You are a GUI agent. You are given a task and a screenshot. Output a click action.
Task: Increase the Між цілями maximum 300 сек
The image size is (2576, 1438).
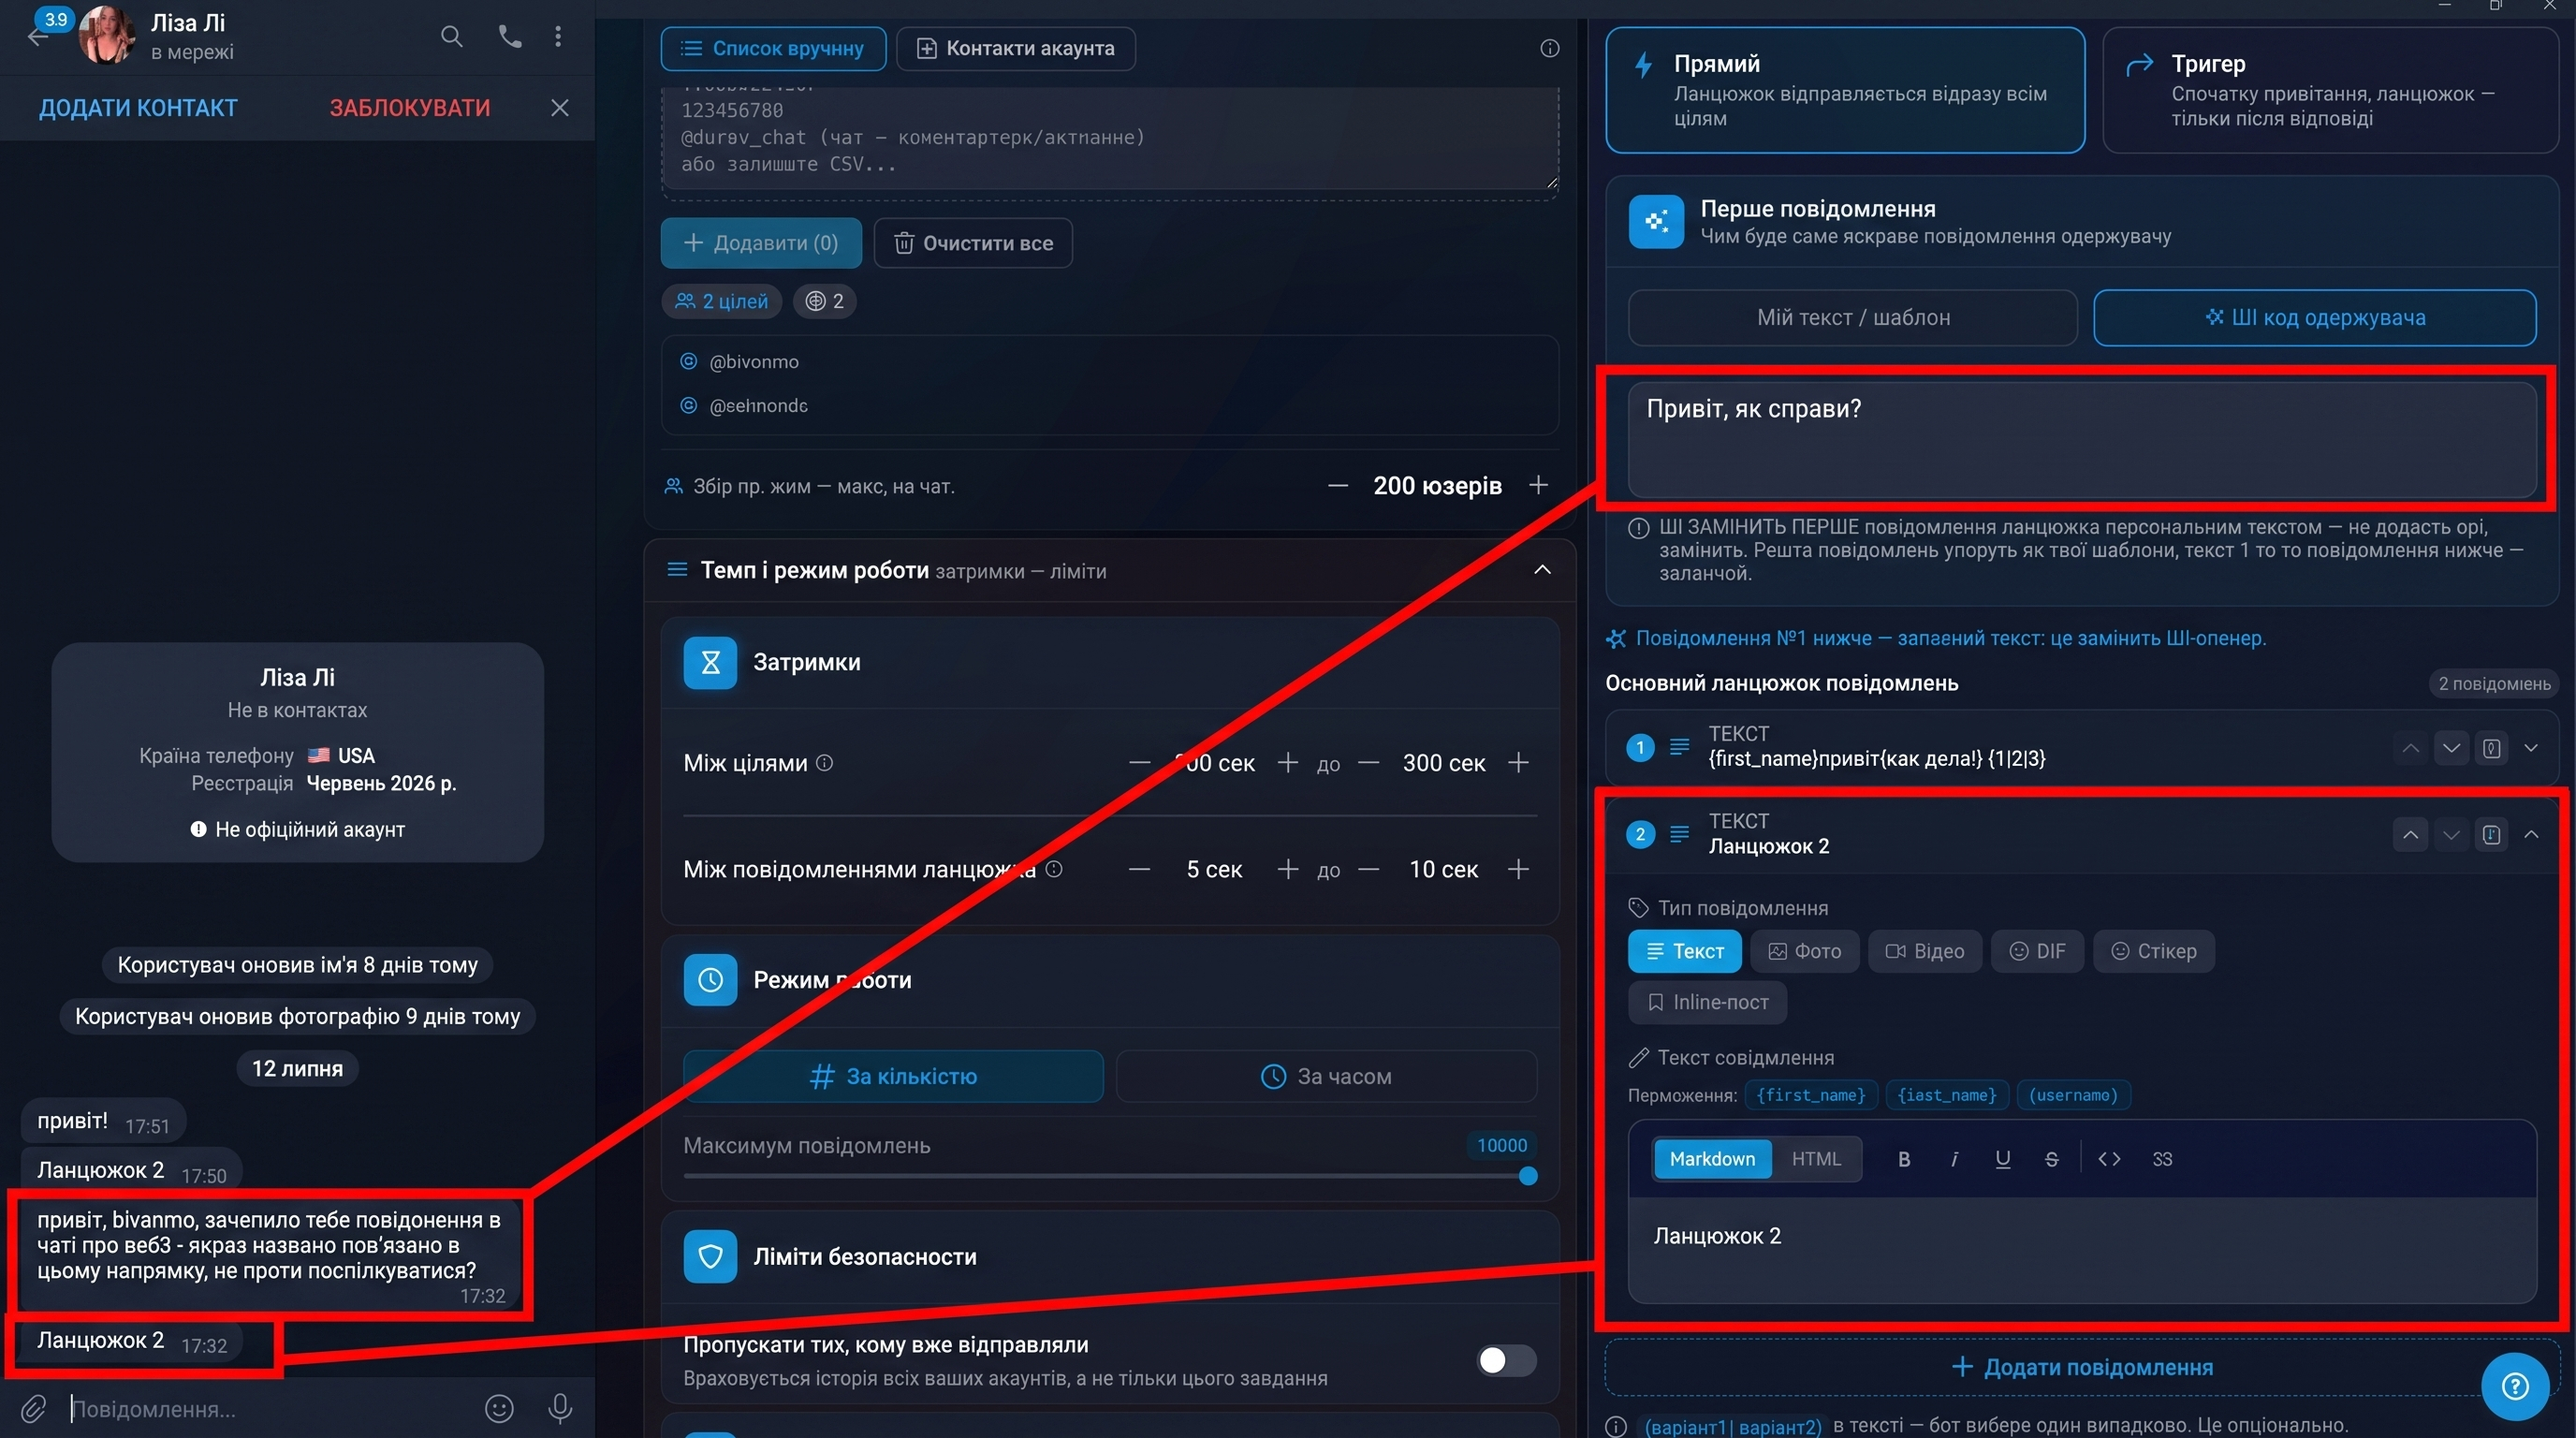pyautogui.click(x=1518, y=763)
